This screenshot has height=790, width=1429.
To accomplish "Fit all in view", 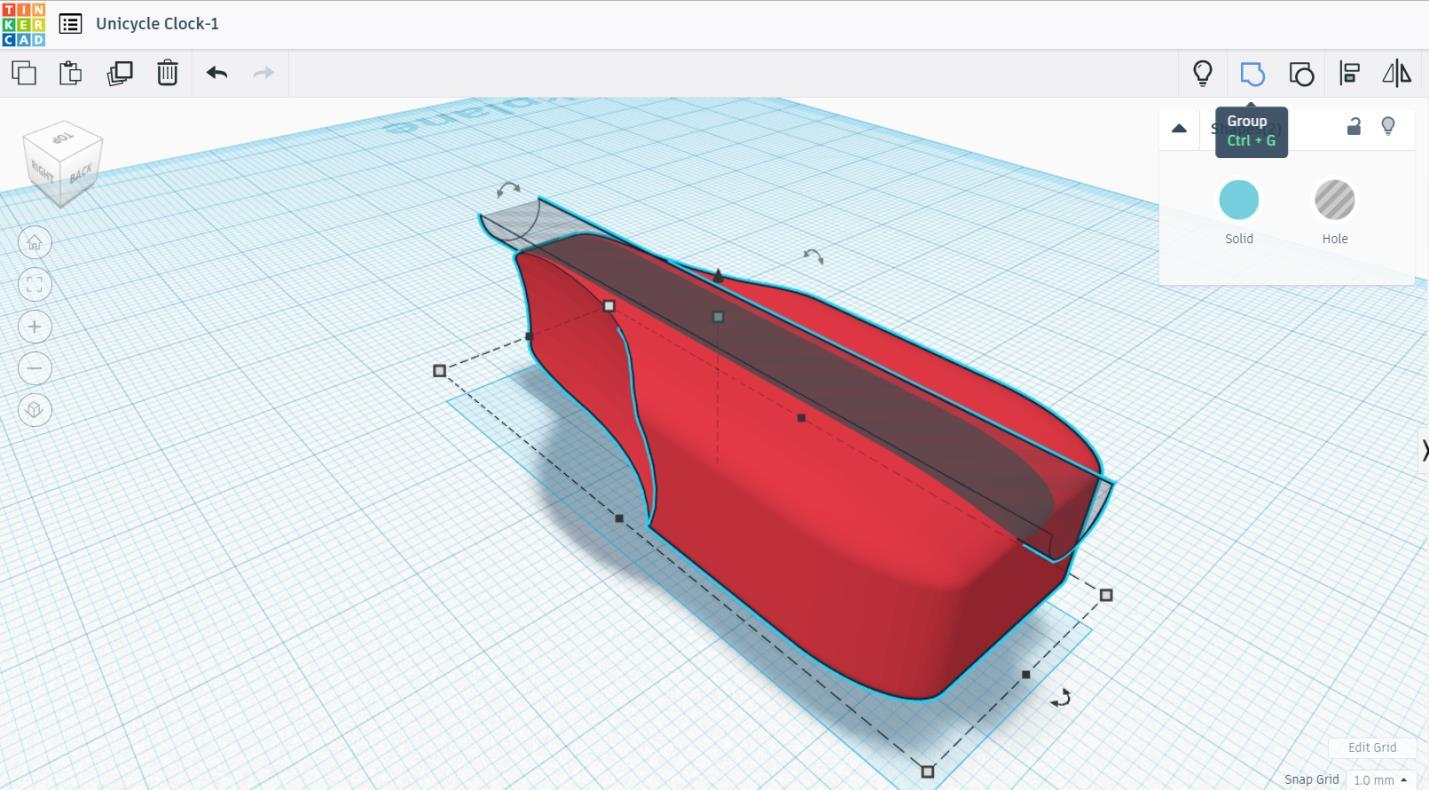I will tap(35, 285).
